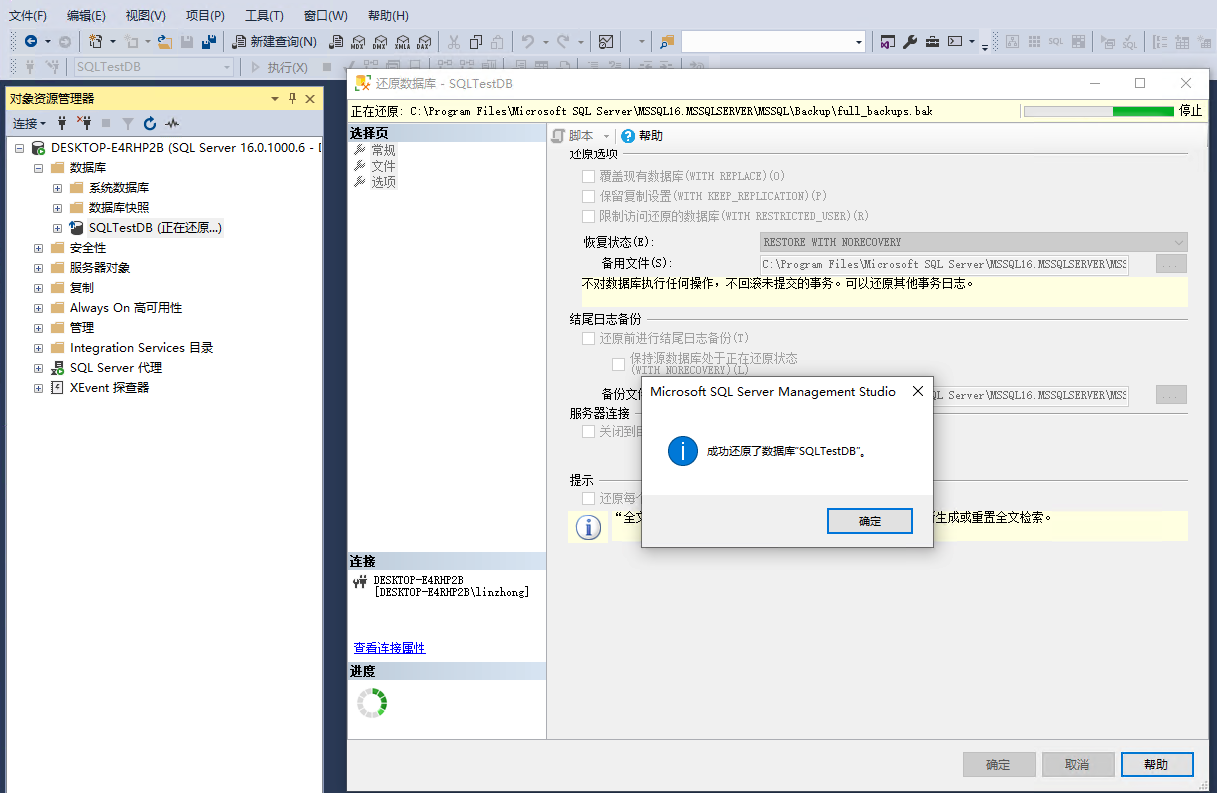Click the 取消 button in restore dialog

1077,764
